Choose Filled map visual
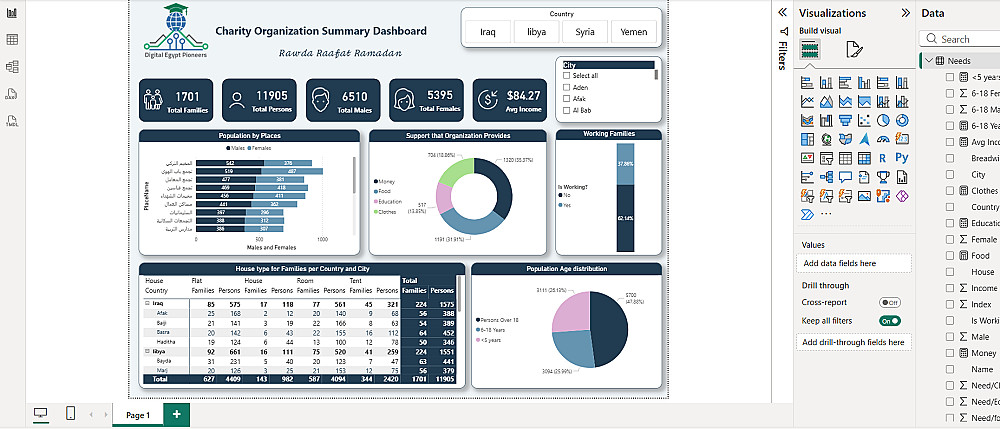Viewport: 1000px width, 429px height. 845,139
